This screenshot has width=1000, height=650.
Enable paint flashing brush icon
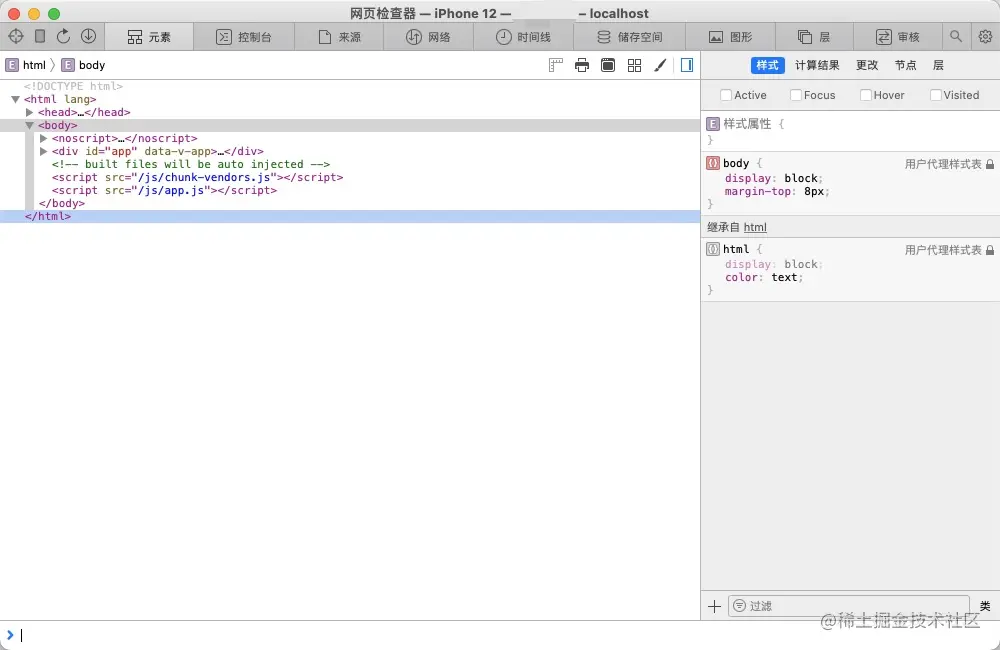coord(660,65)
